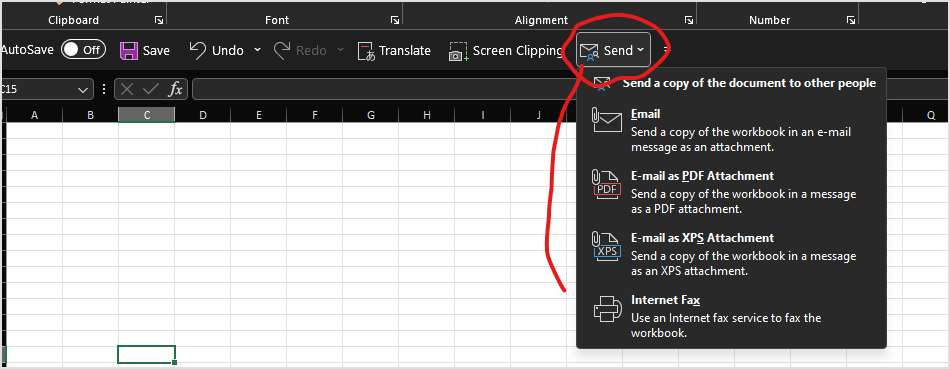Screen dimensions: 950x369
Task: Open Clipboard group dialog launcher
Action: click(x=159, y=21)
